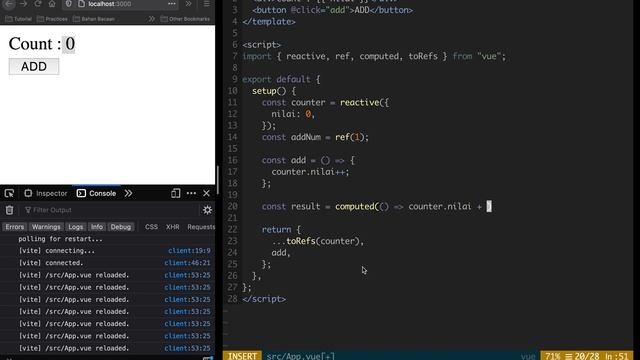Toggle the Debug filter
Screen dimensions: 640x360
[121, 227]
